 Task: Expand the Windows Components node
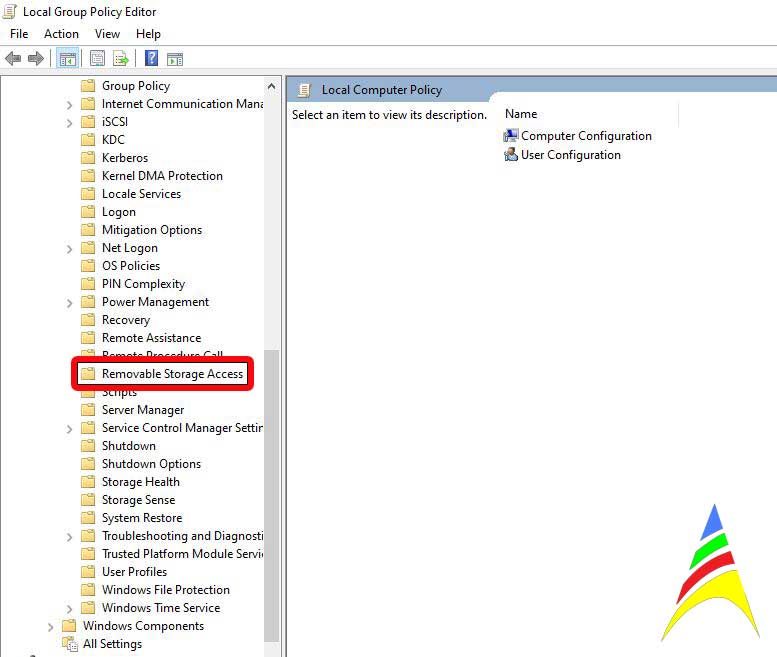click(x=50, y=627)
